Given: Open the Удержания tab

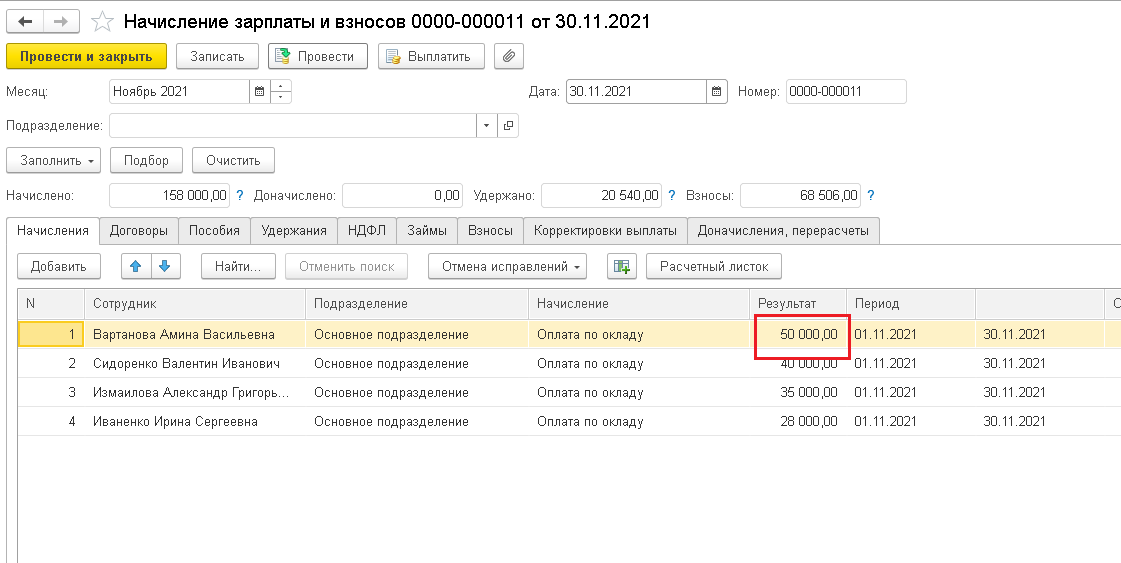Looking at the screenshot, I should point(294,230).
